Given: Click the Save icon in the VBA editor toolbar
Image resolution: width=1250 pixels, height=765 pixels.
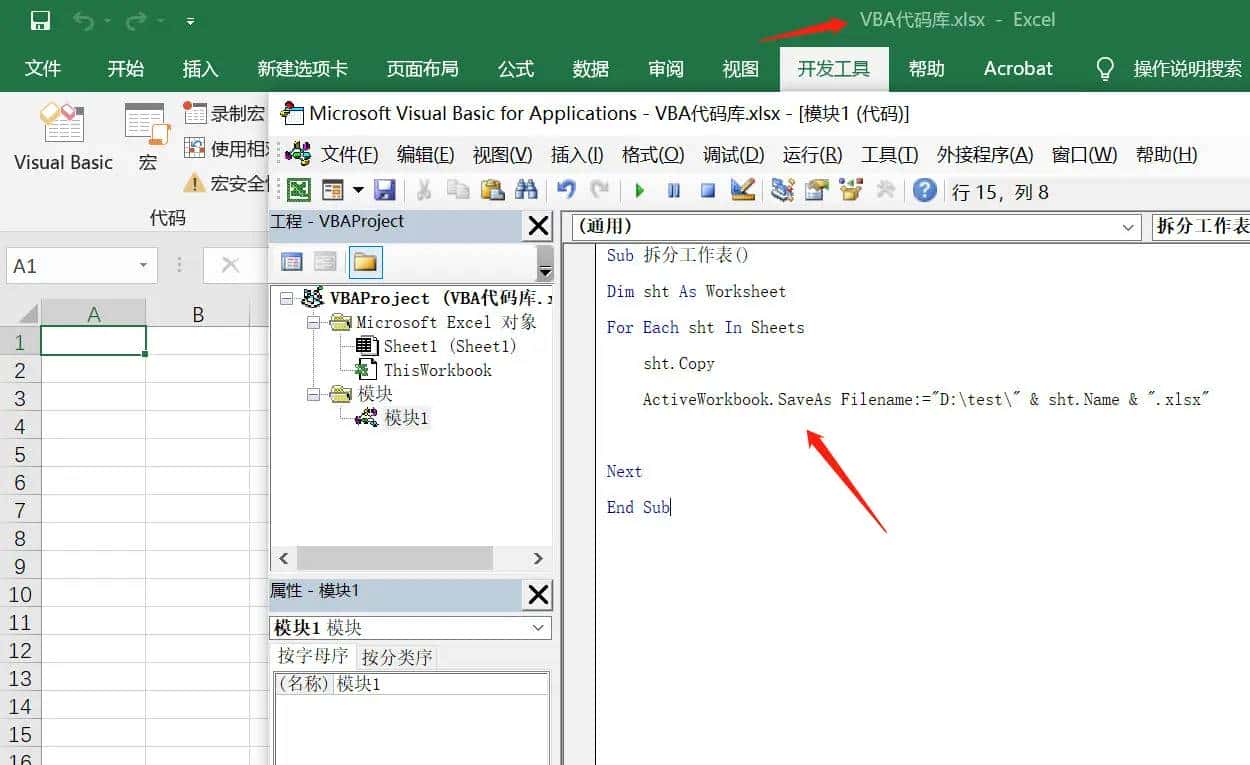Looking at the screenshot, I should 385,191.
